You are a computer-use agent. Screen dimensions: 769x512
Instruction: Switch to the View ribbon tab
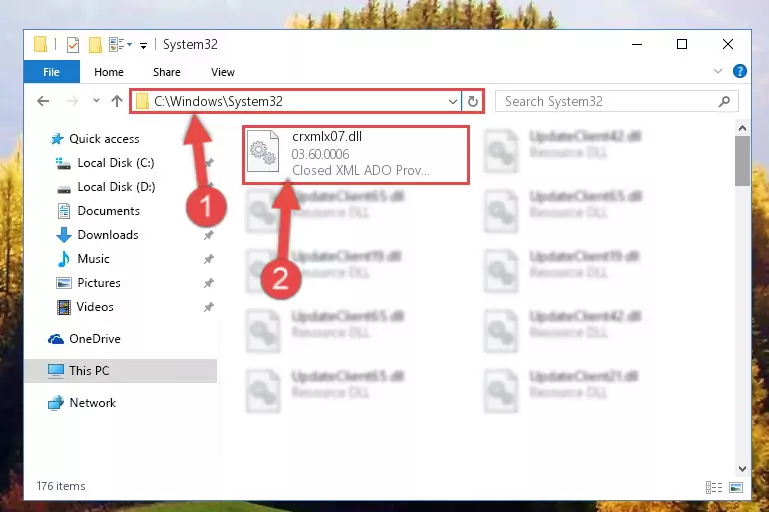[x=223, y=72]
